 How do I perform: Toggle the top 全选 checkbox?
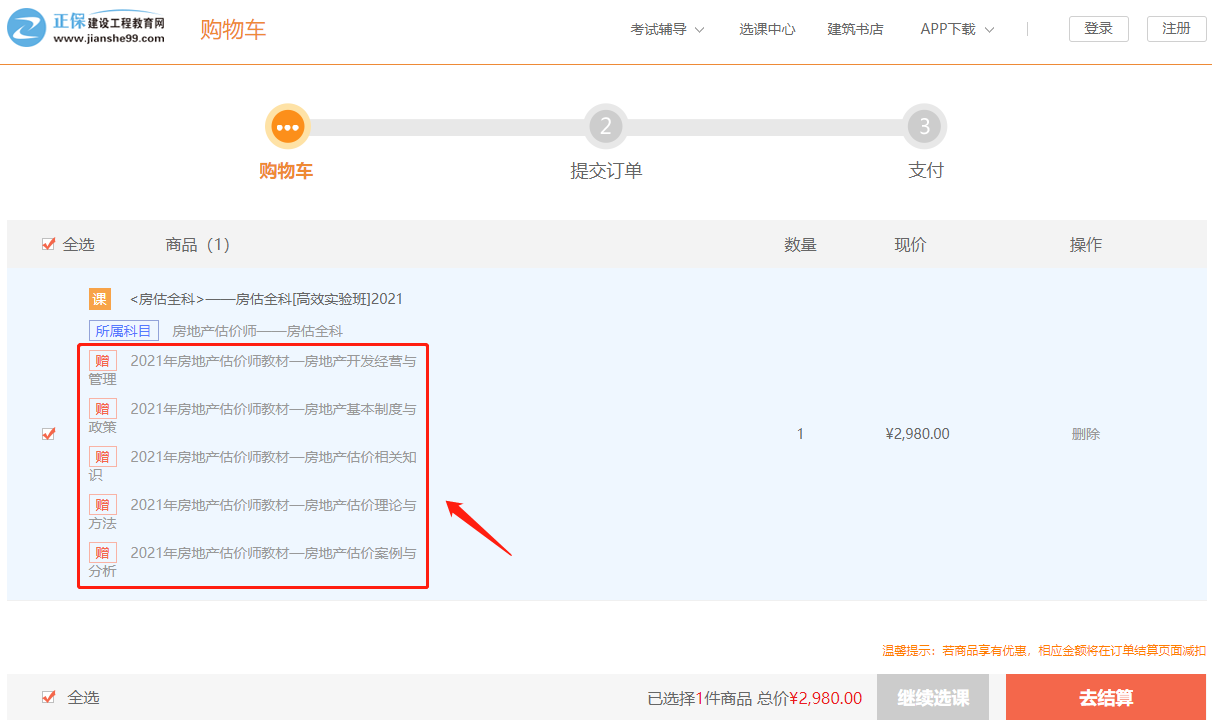click(x=48, y=245)
